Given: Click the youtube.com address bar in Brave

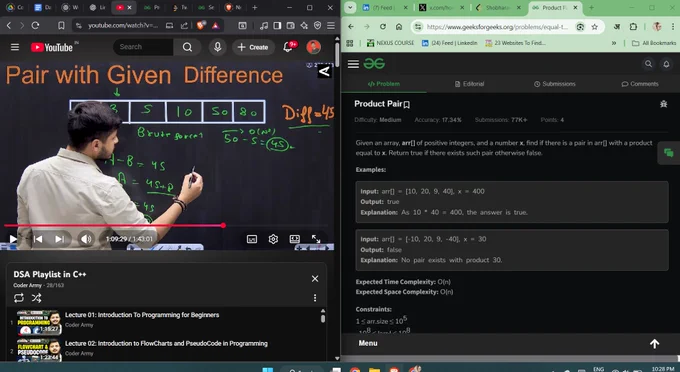Looking at the screenshot, I should click(123, 26).
